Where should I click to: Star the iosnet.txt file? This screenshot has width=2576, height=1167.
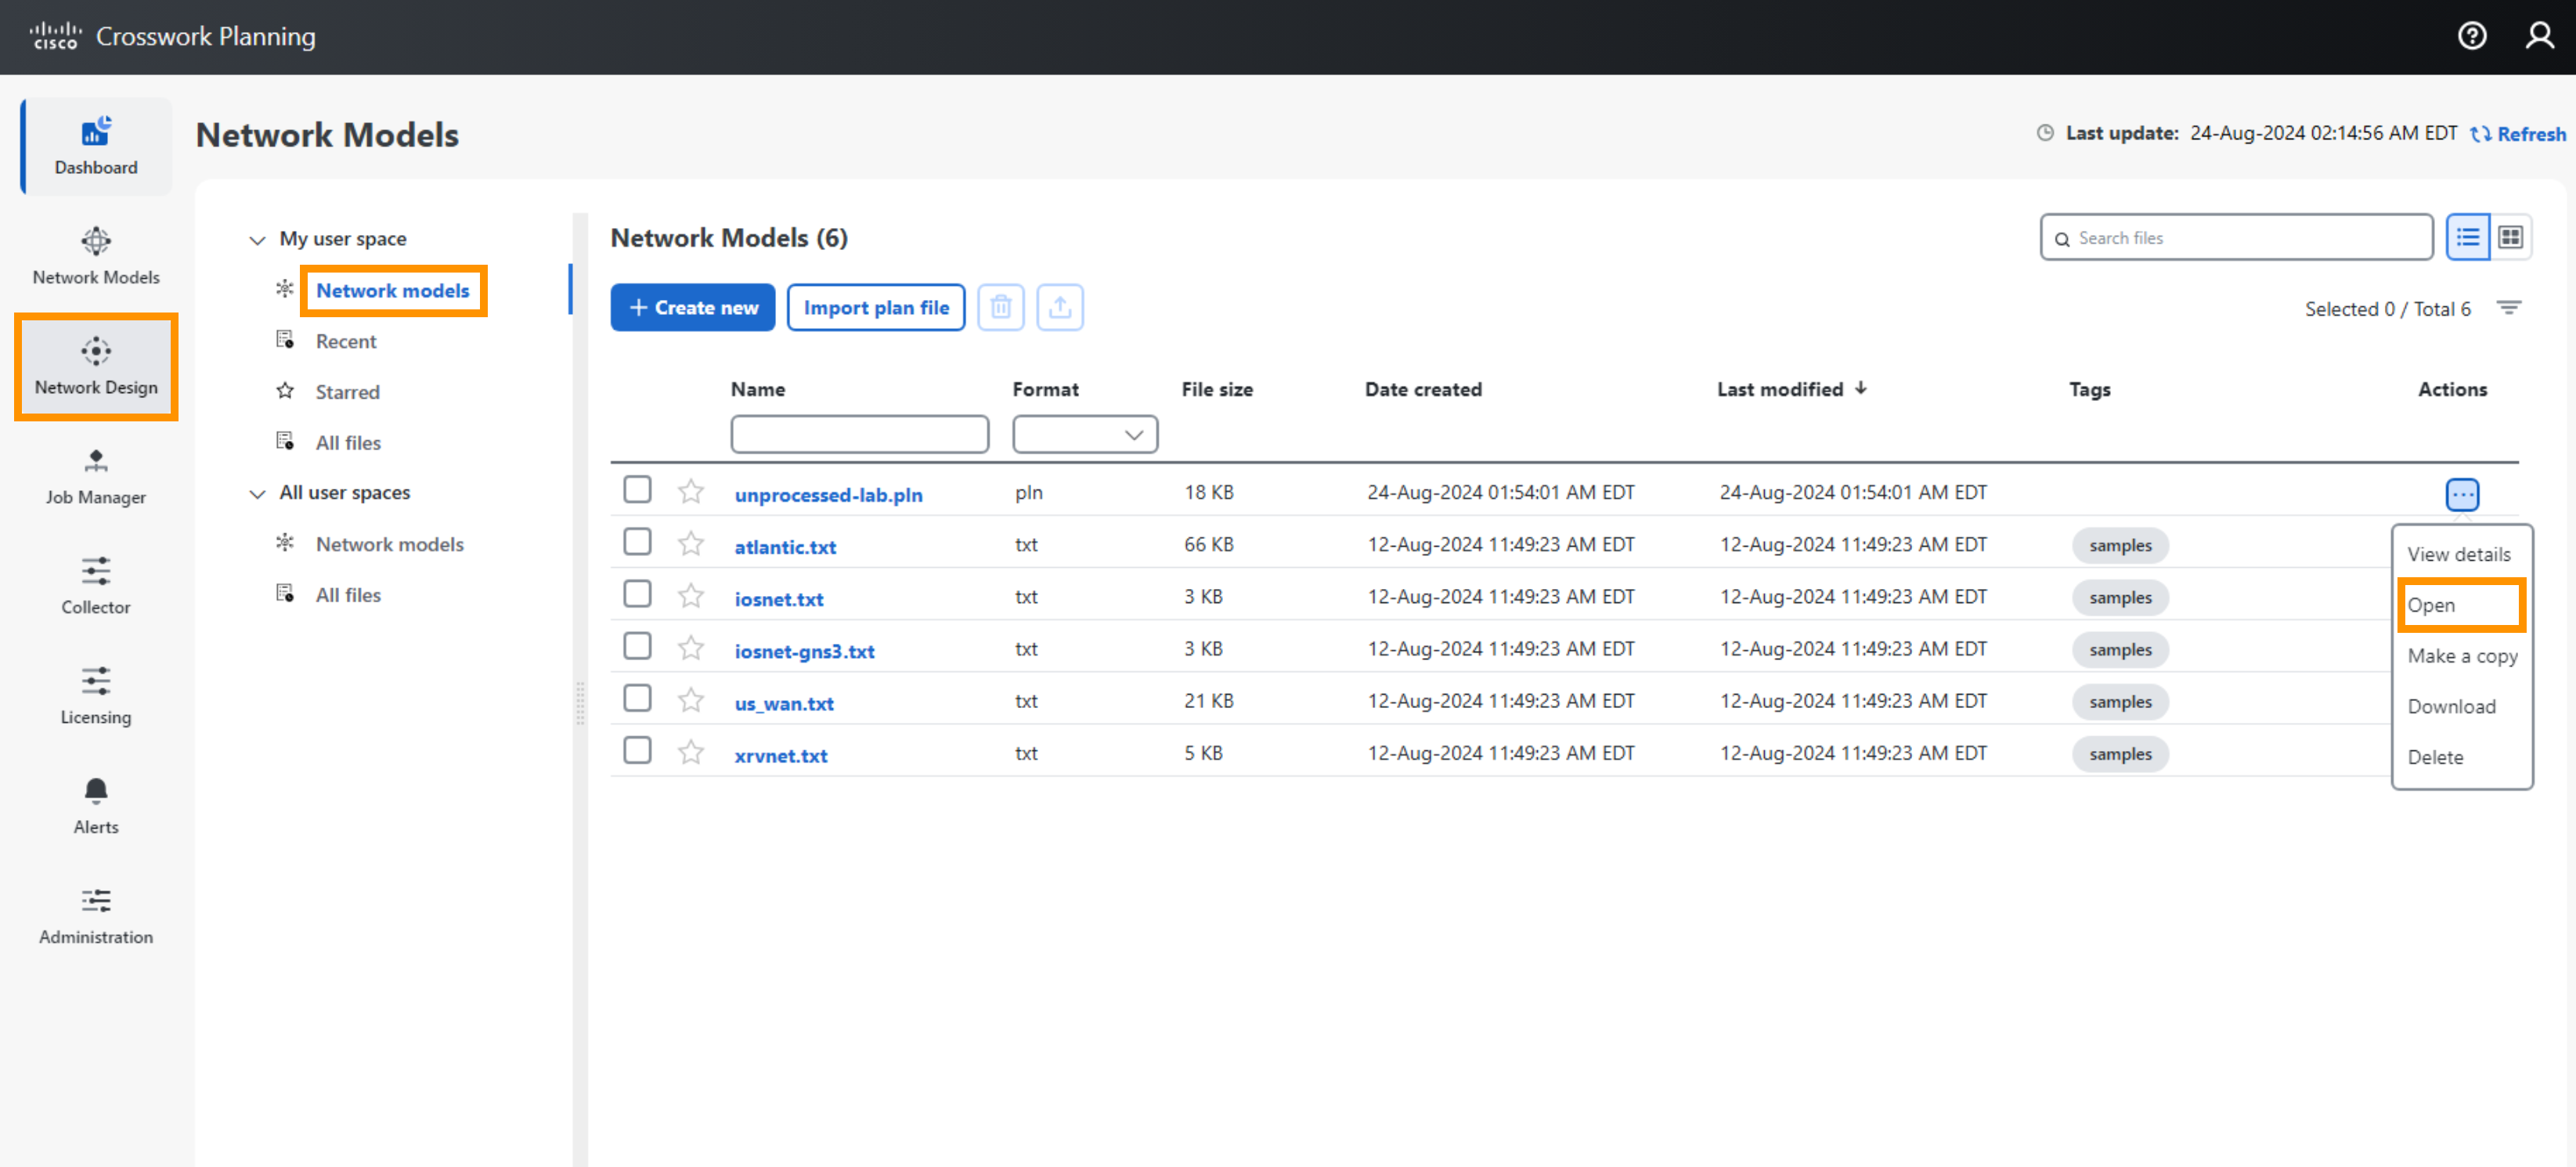691,595
